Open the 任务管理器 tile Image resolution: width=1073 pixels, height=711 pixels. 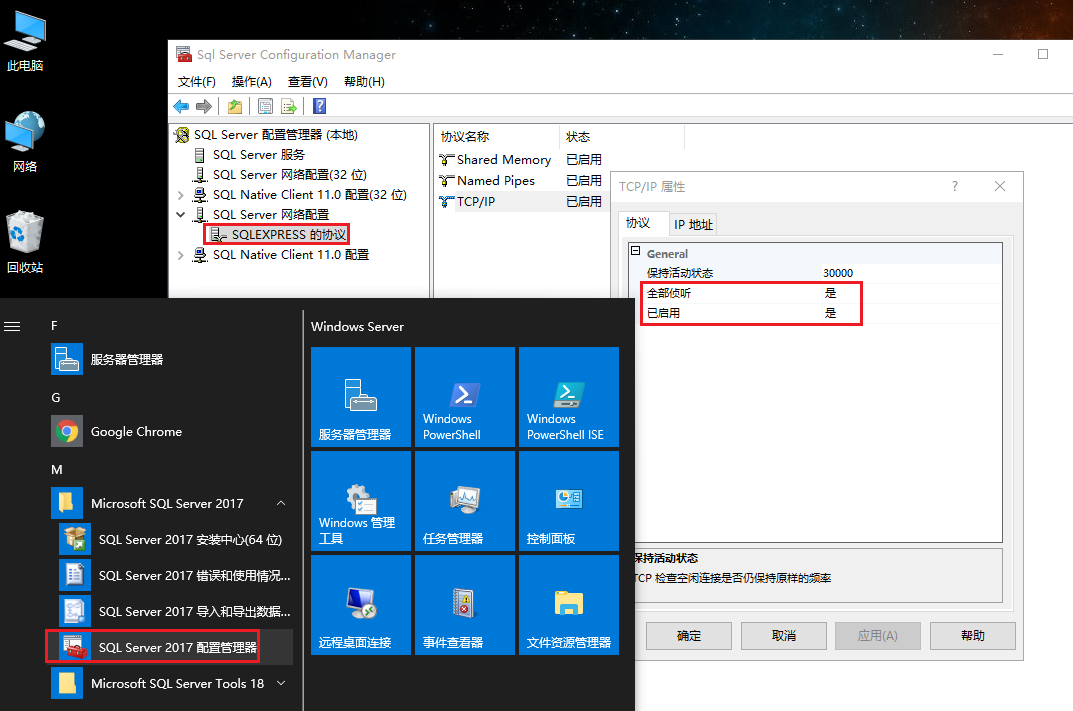(464, 501)
